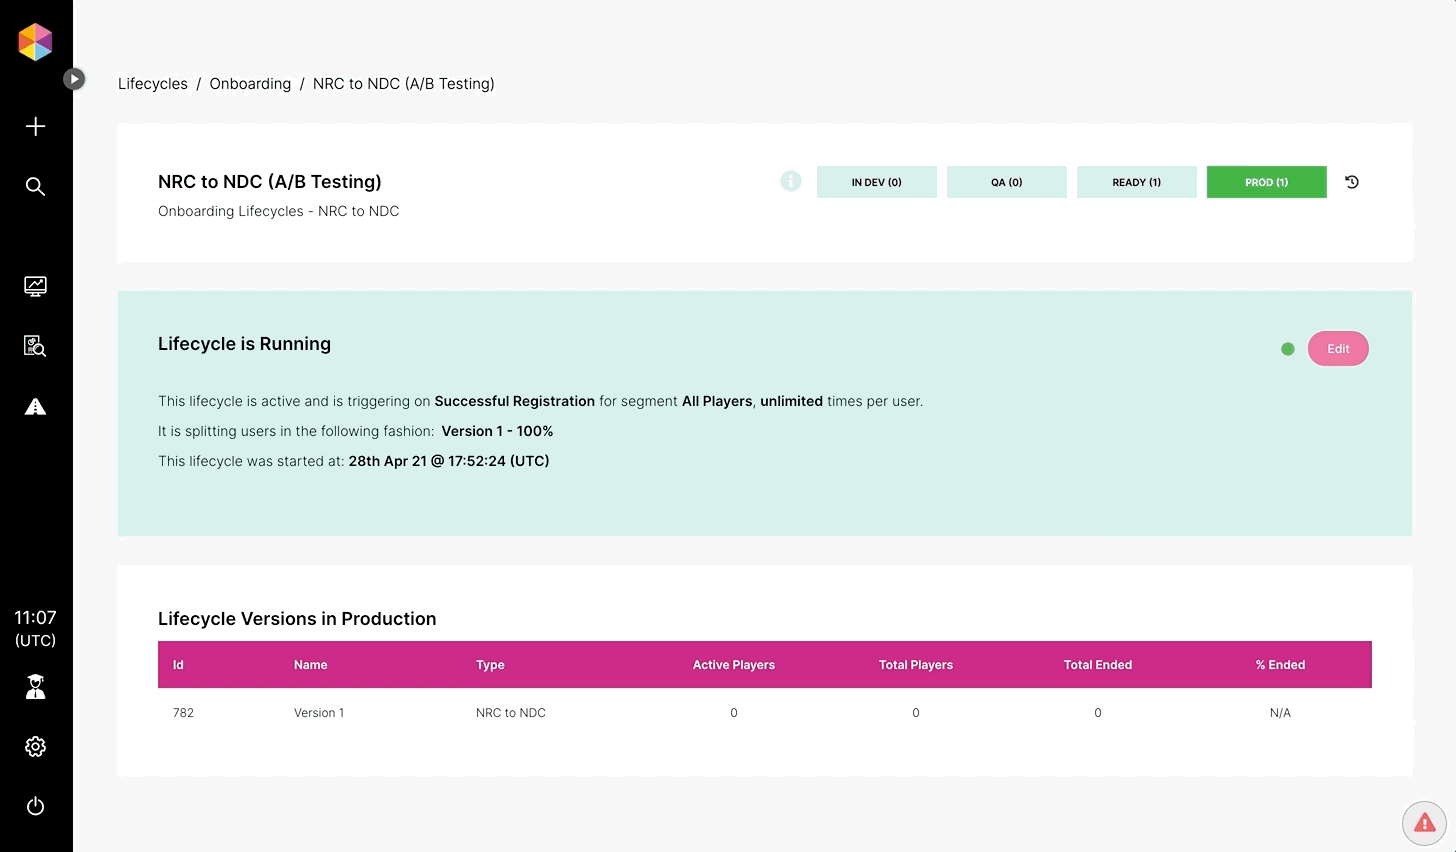Open settings gear in sidebar
Screen dimensions: 1456x852
pyautogui.click(x=35, y=747)
